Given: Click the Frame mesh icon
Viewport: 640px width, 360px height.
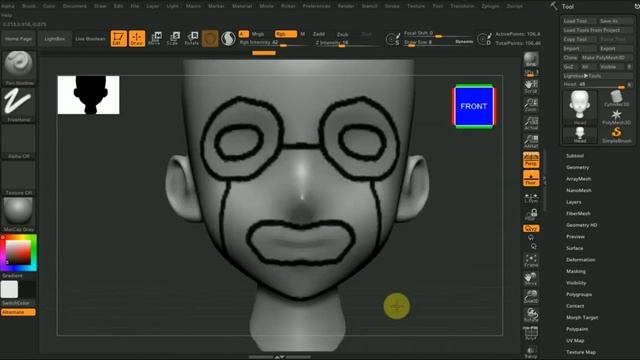Looking at the screenshot, I should click(x=531, y=260).
